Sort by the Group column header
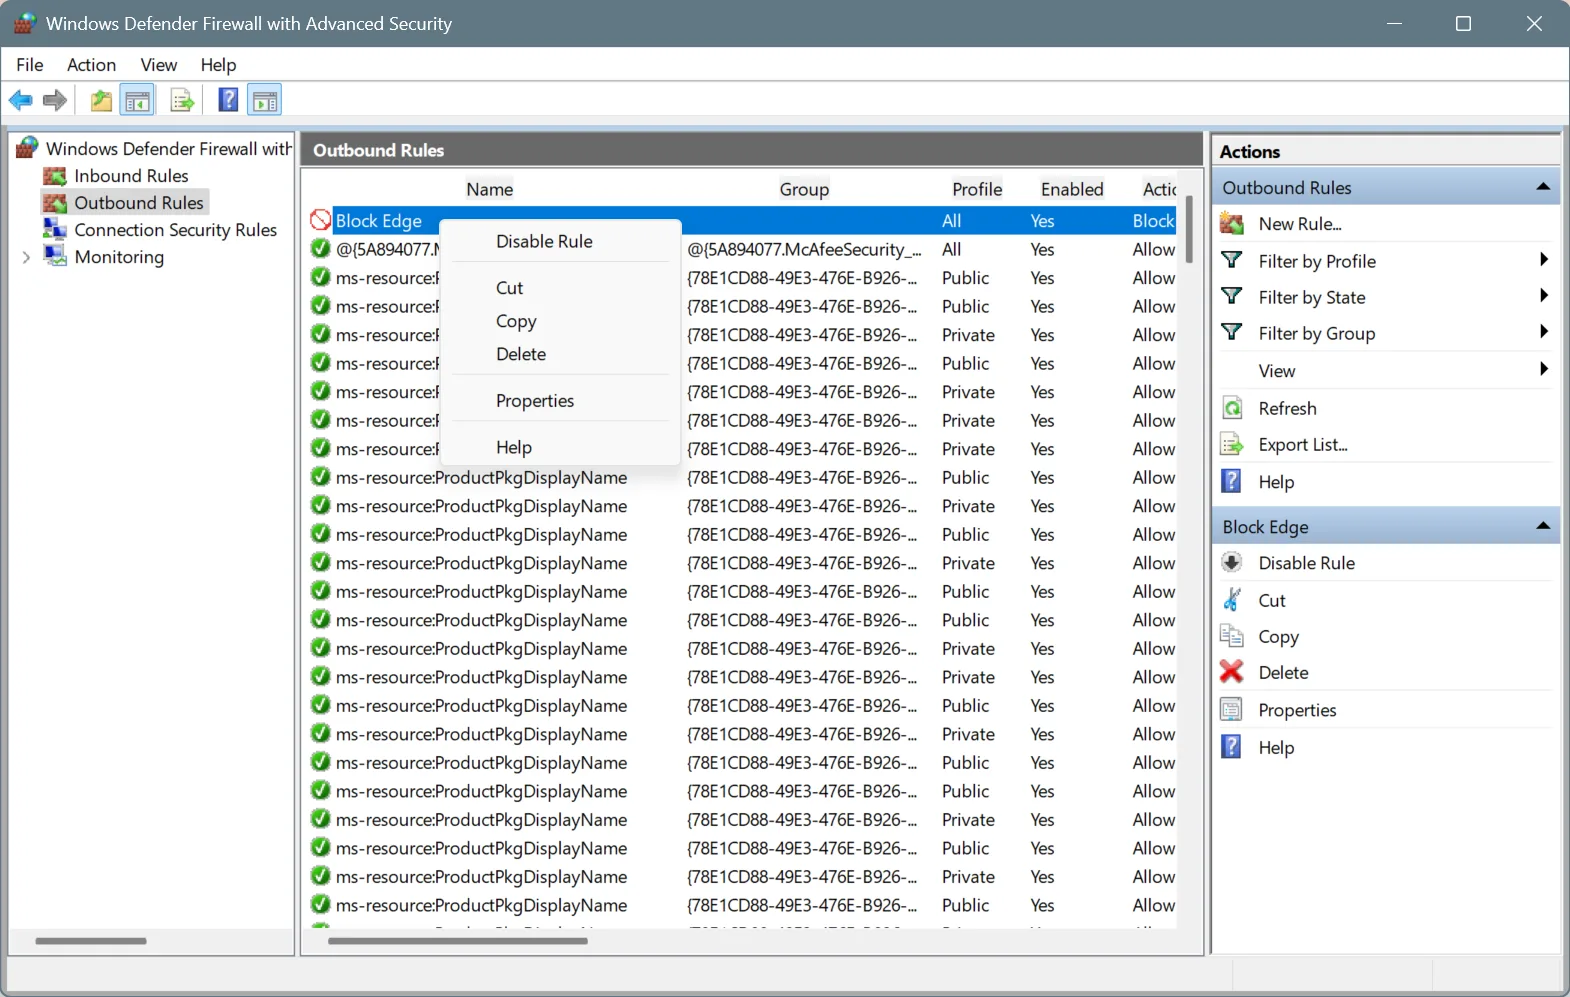1570x997 pixels. click(804, 189)
